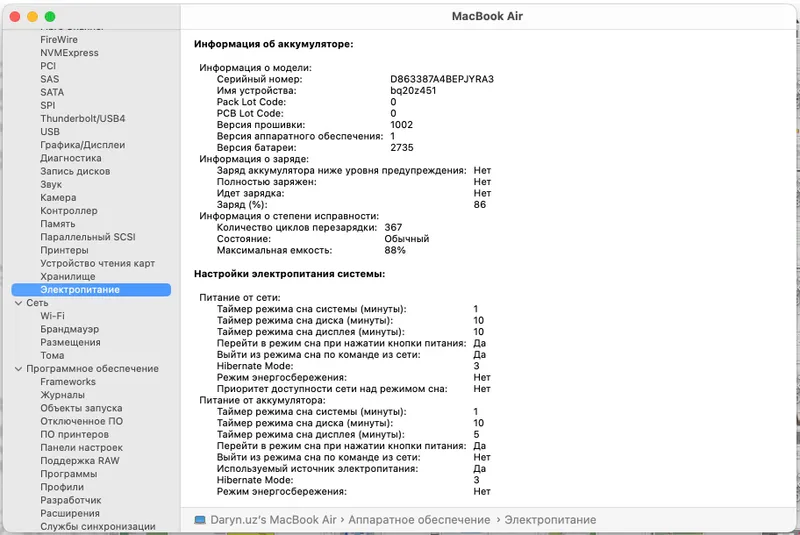The width and height of the screenshot is (800, 535).
Task: Select Разработчик in the sidebar
Action: pos(71,500)
